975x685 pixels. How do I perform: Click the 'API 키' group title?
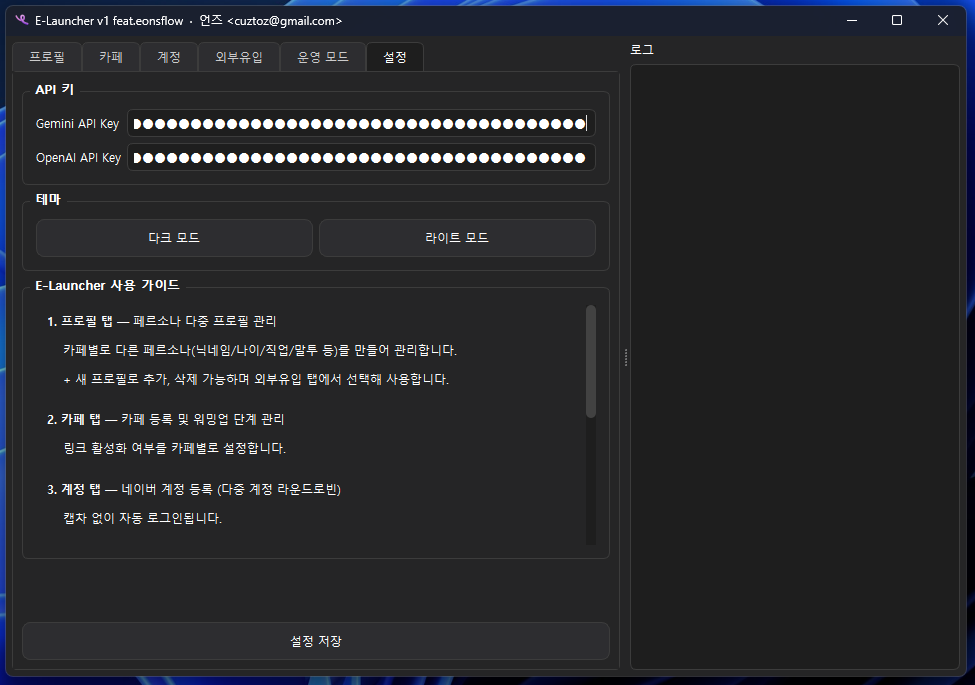pos(55,90)
